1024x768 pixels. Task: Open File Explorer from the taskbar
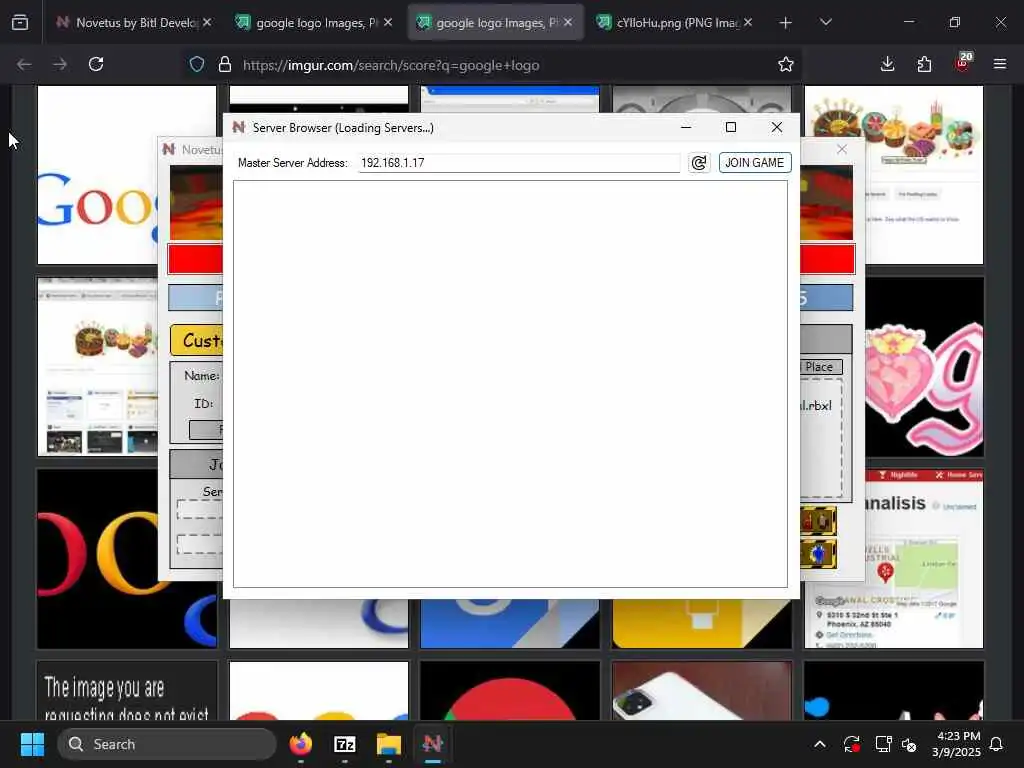coord(389,744)
